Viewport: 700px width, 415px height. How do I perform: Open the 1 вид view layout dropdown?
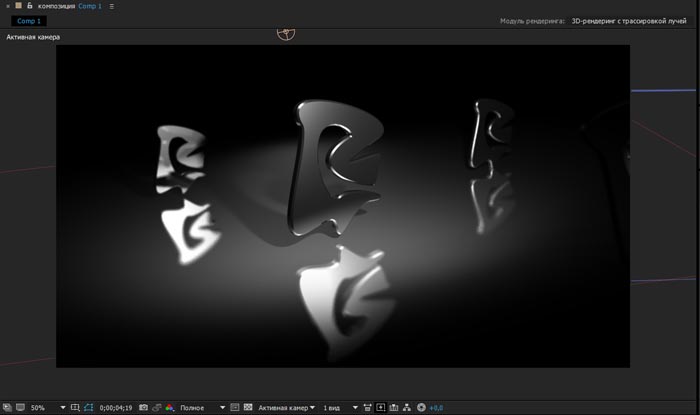(x=341, y=408)
